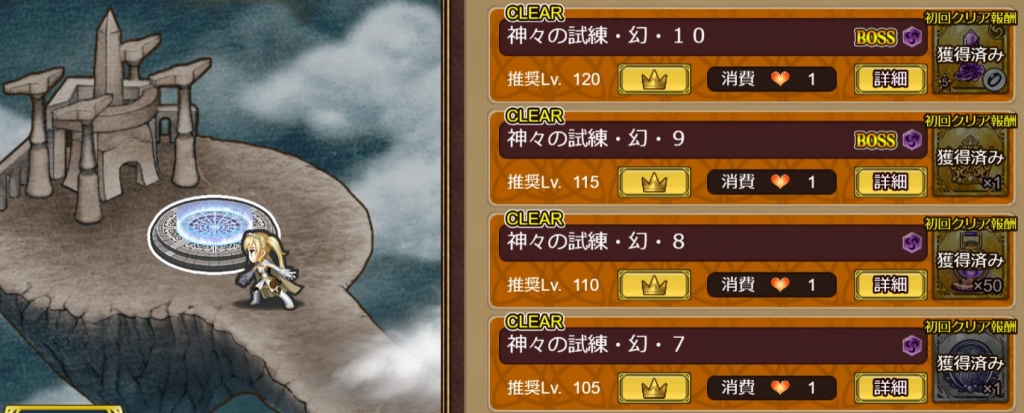The width and height of the screenshot is (1024, 413).
Task: Click the purple element icon on 神々の試練・幻・9
Action: (912, 140)
